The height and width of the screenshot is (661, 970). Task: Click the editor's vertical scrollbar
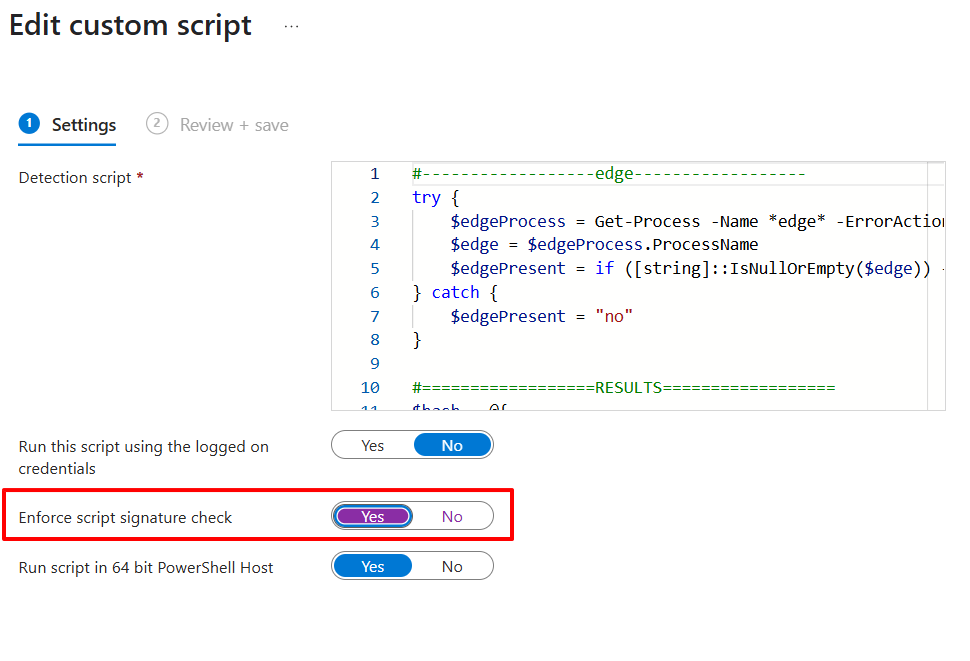pyautogui.click(x=936, y=286)
